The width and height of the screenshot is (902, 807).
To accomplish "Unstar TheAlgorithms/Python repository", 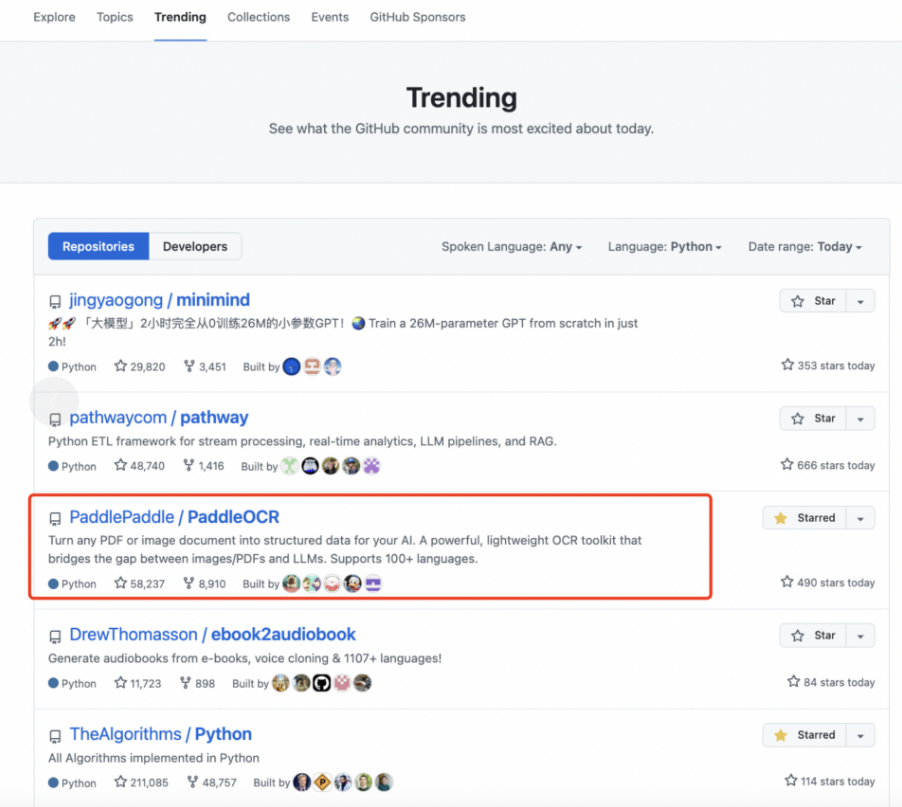I will 804,735.
